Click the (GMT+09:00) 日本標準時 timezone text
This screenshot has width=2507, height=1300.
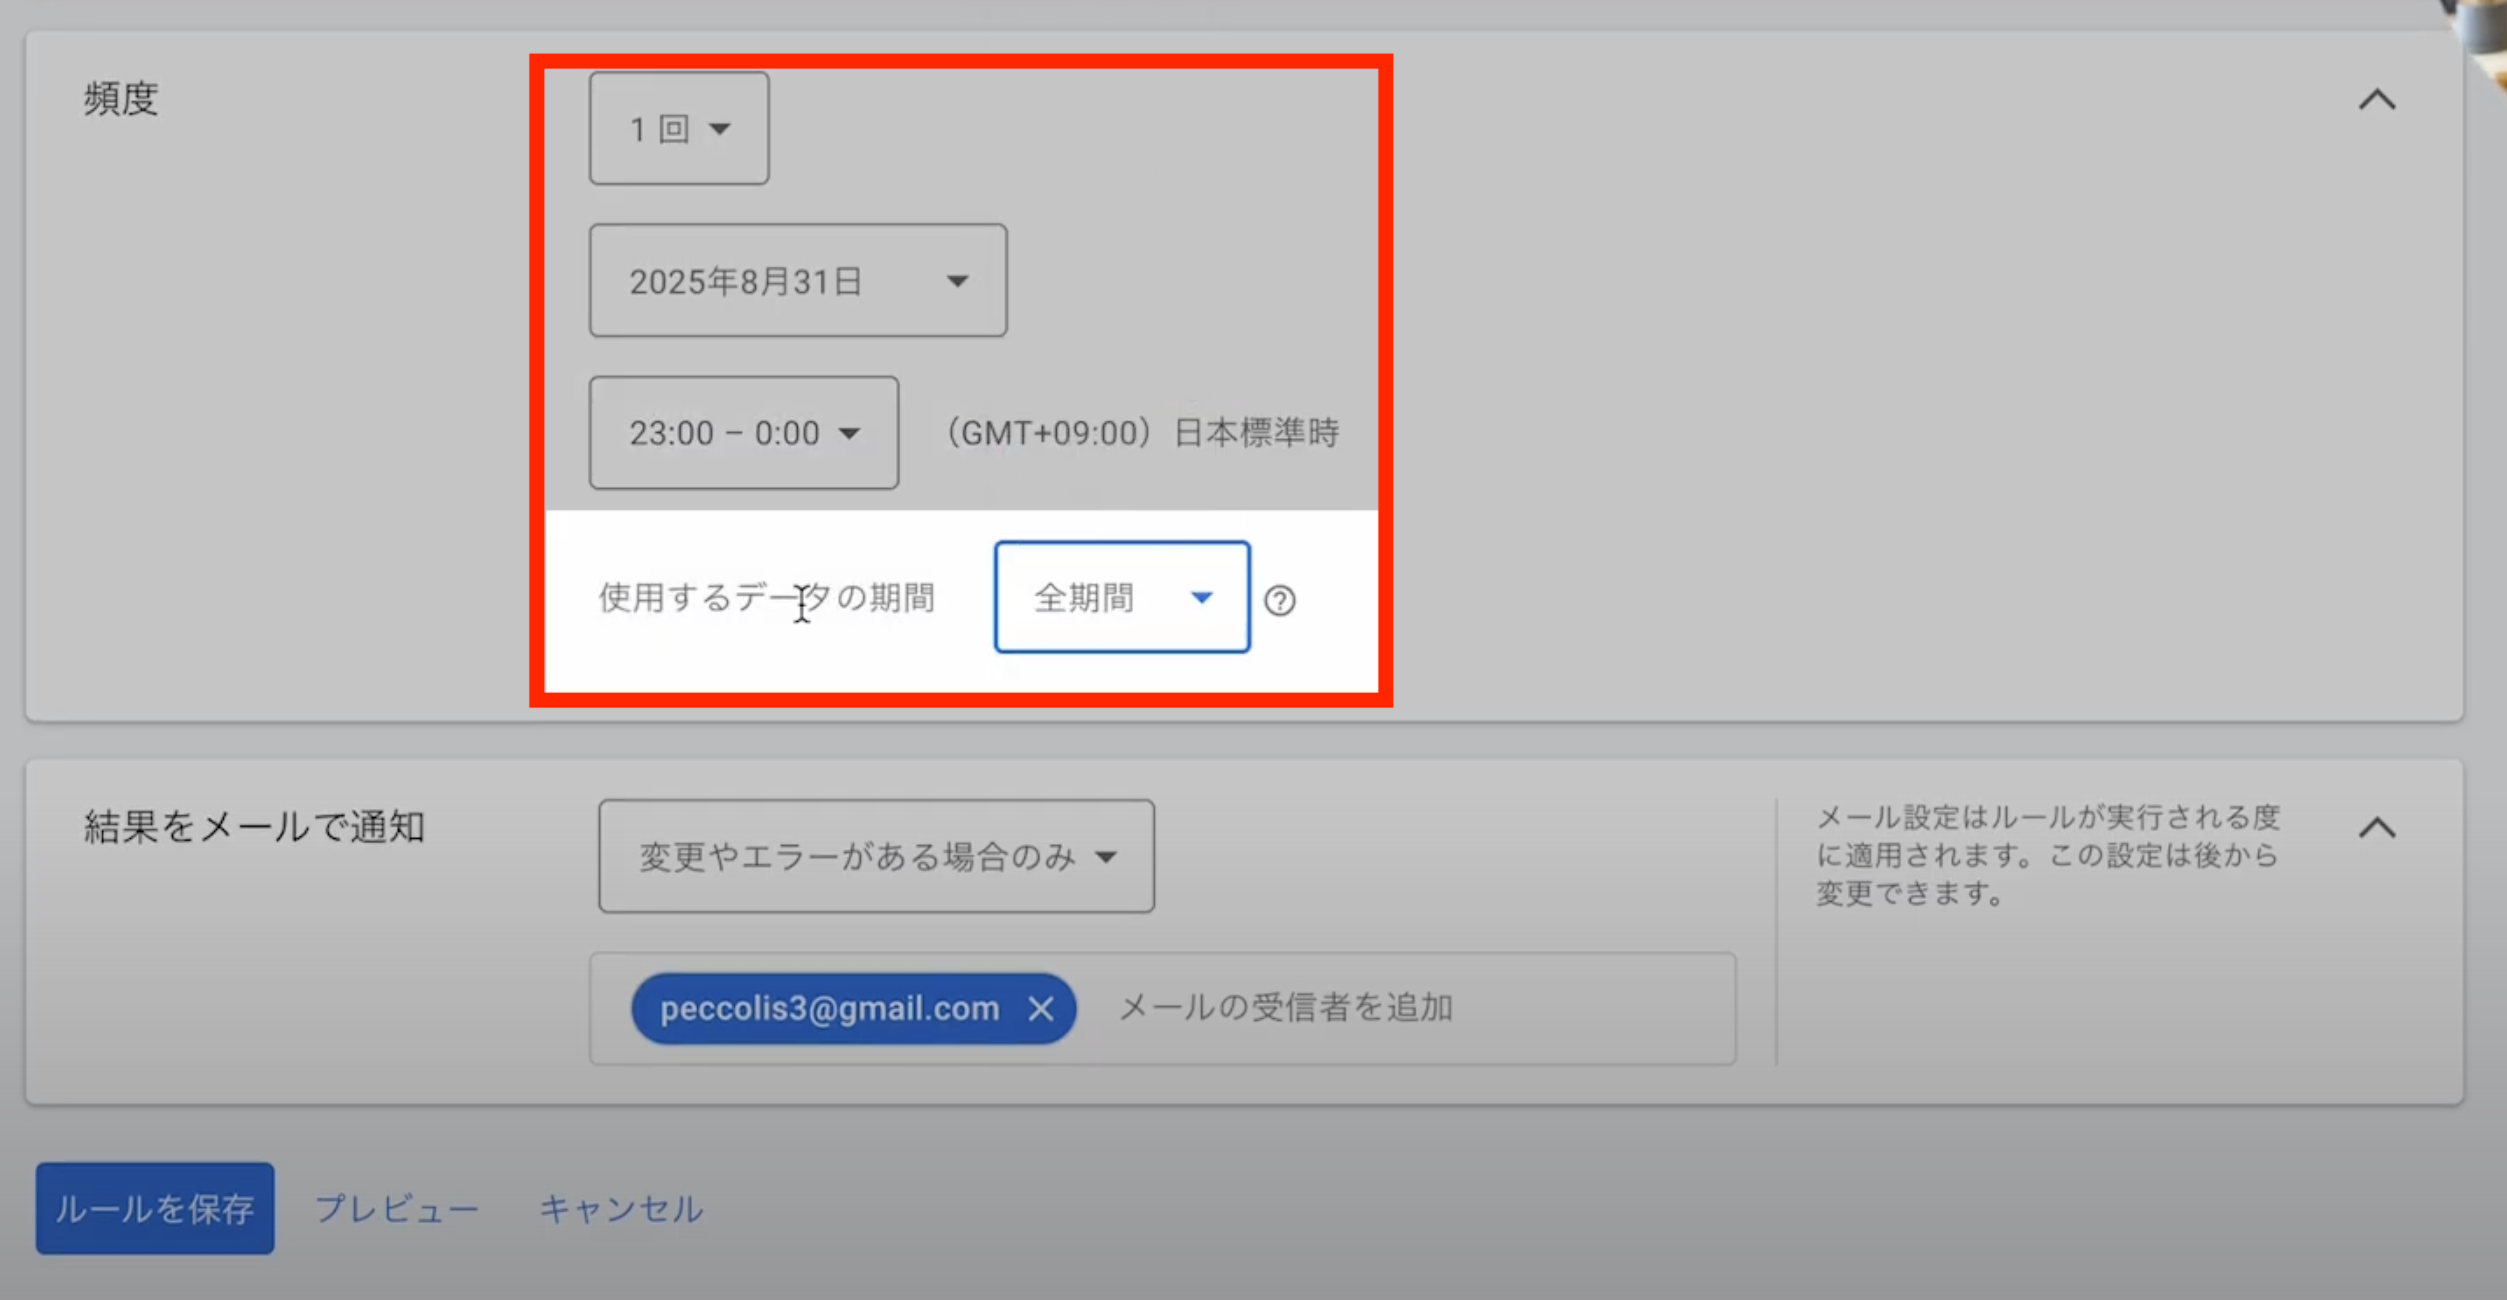pos(1142,433)
